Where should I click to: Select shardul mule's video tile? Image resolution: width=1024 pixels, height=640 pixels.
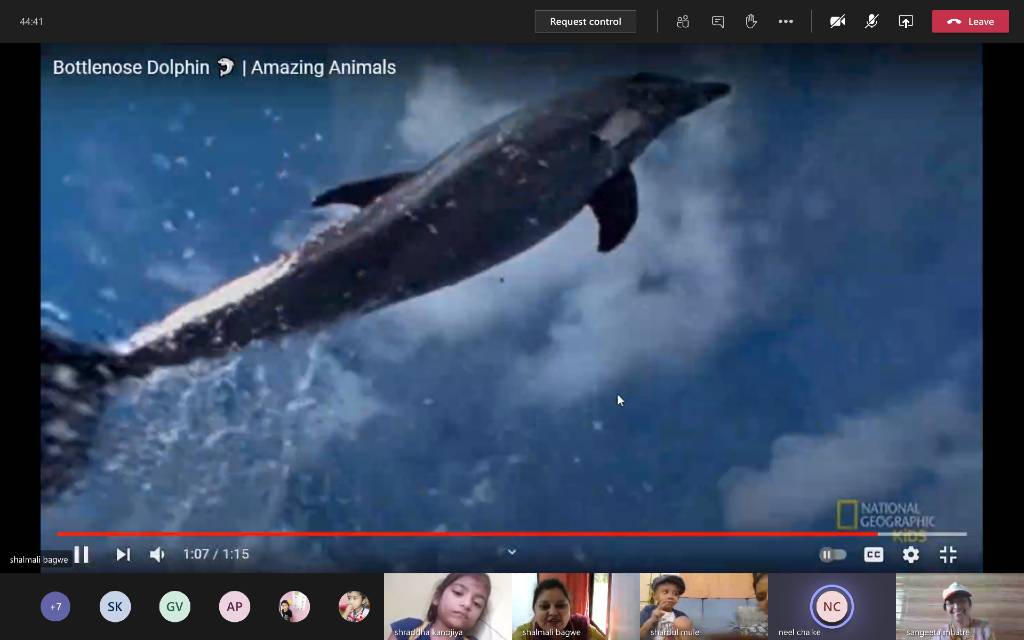tap(703, 607)
